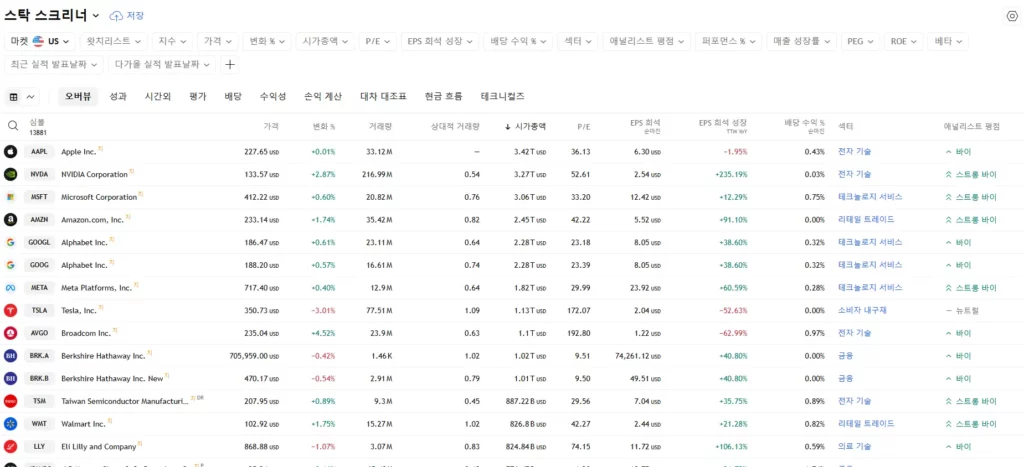1024x467 pixels.
Task: Open Tesla, Inc. stock link
Action: tap(78, 310)
